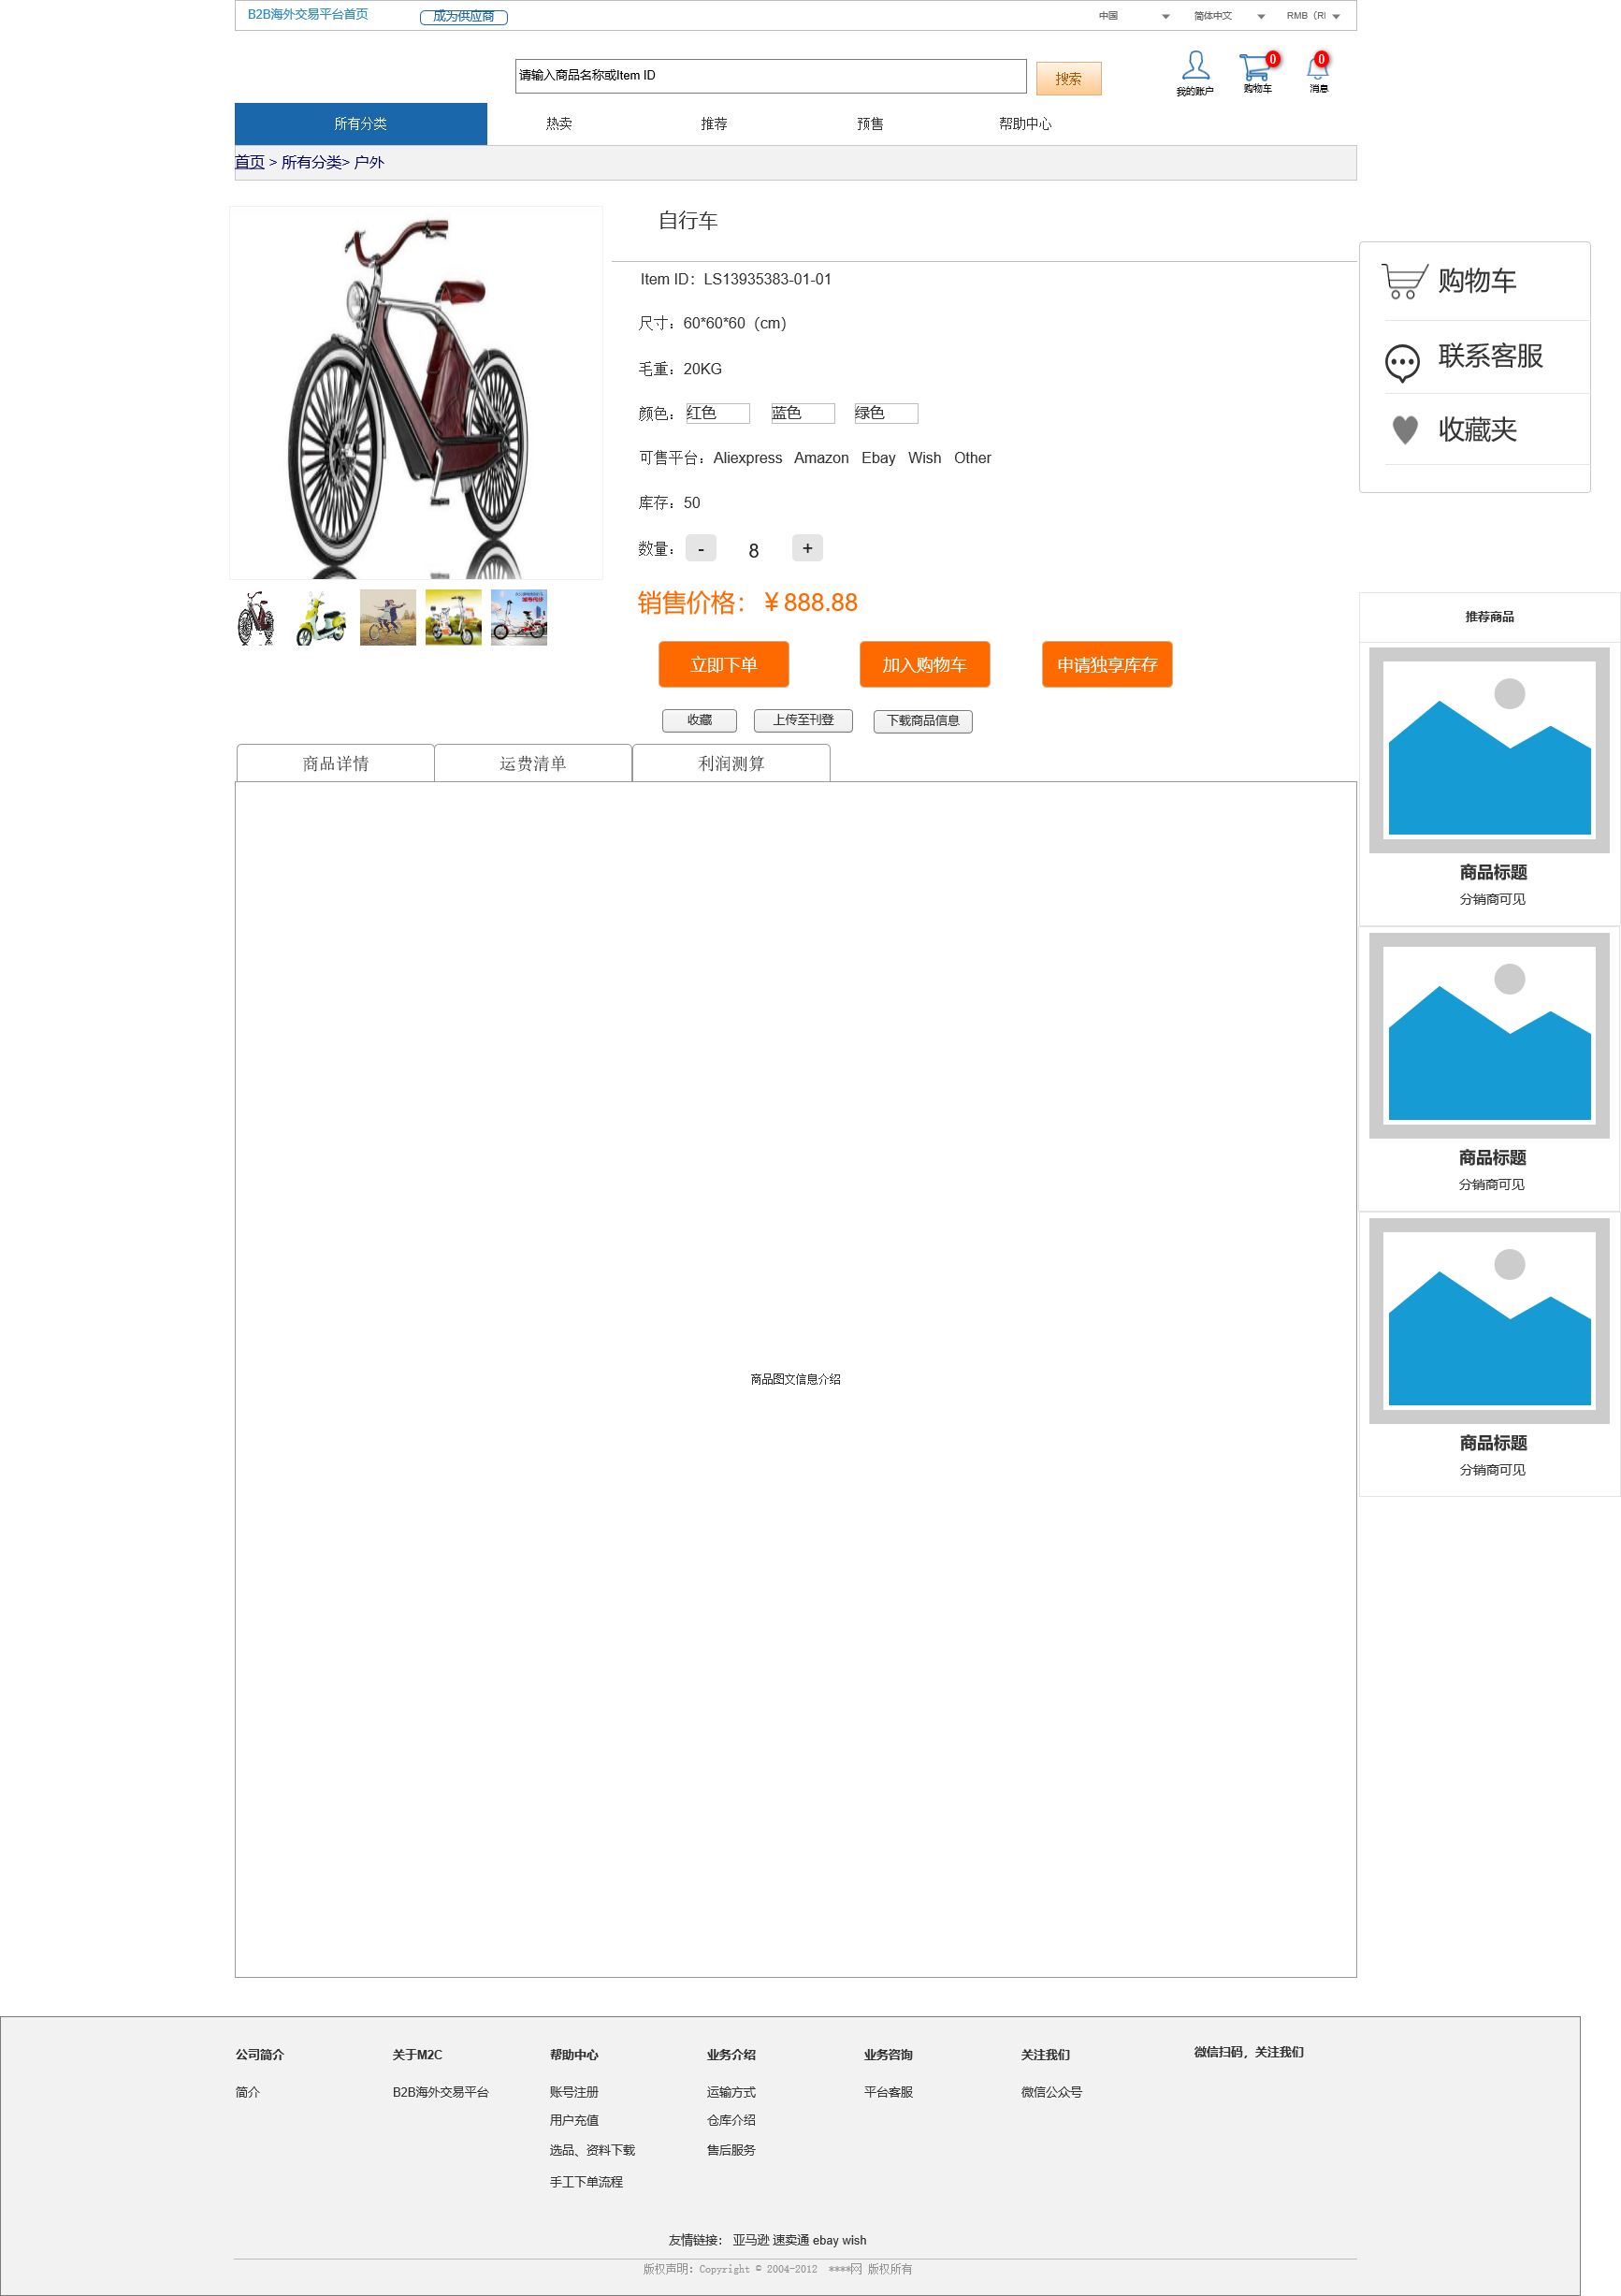Open the shopping cart icon in header

coord(1254,67)
